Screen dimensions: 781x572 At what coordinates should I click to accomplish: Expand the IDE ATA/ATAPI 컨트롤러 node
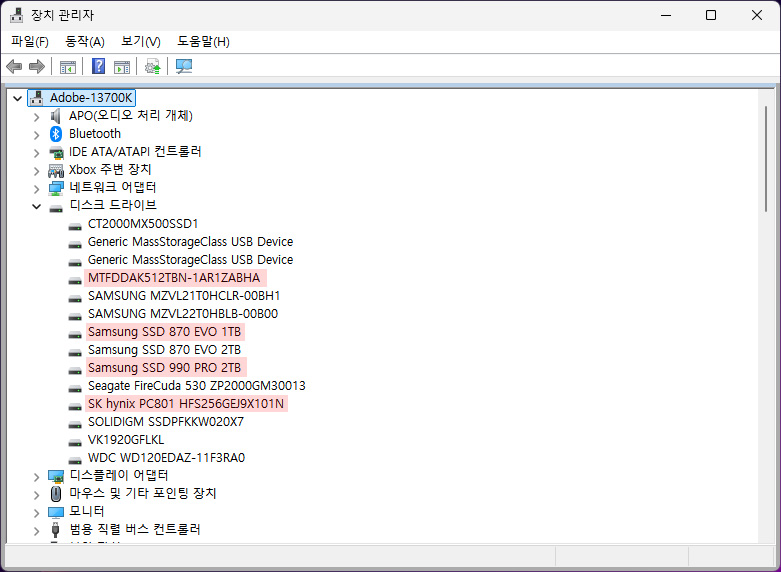36,153
